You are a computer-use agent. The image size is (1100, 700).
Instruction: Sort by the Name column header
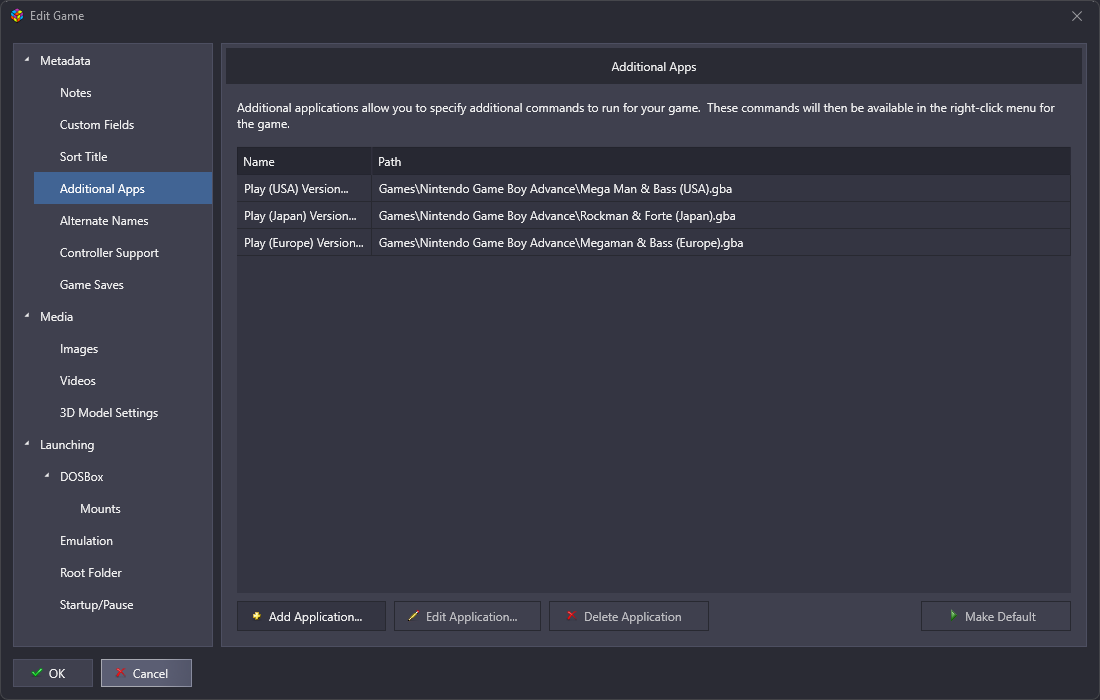(304, 161)
